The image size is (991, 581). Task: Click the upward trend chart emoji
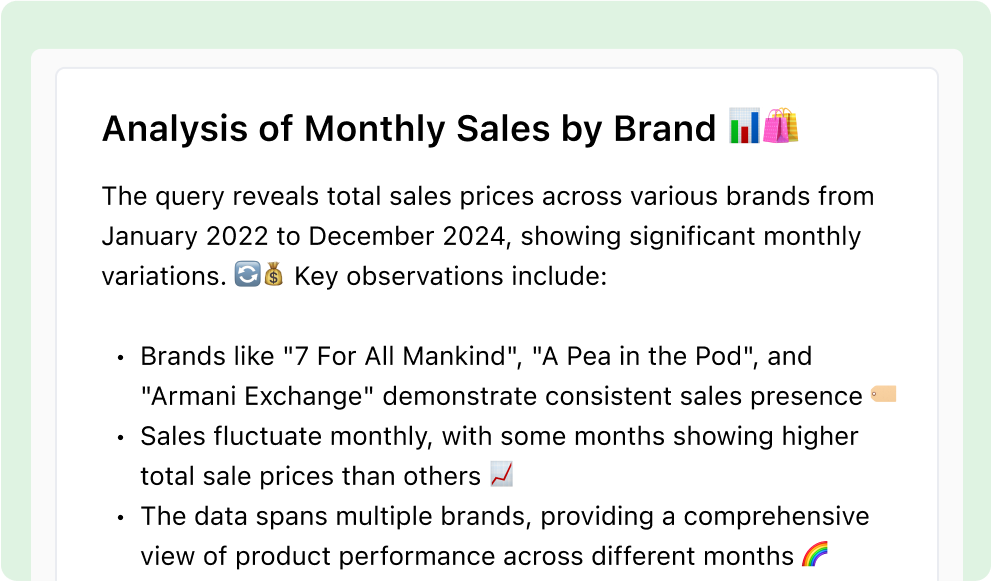[502, 475]
